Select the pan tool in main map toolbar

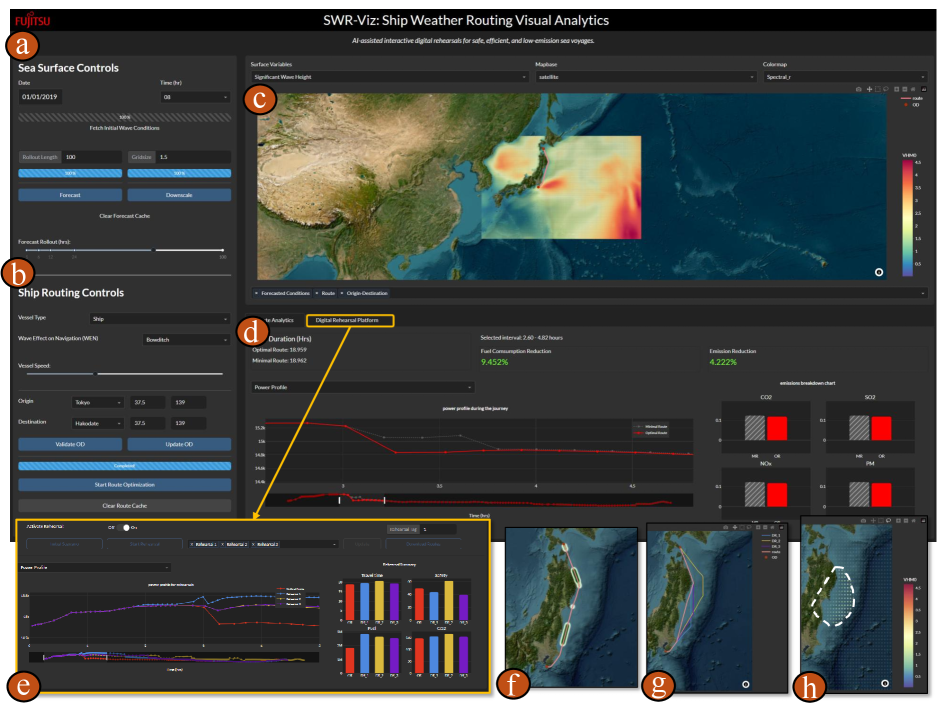click(x=870, y=89)
